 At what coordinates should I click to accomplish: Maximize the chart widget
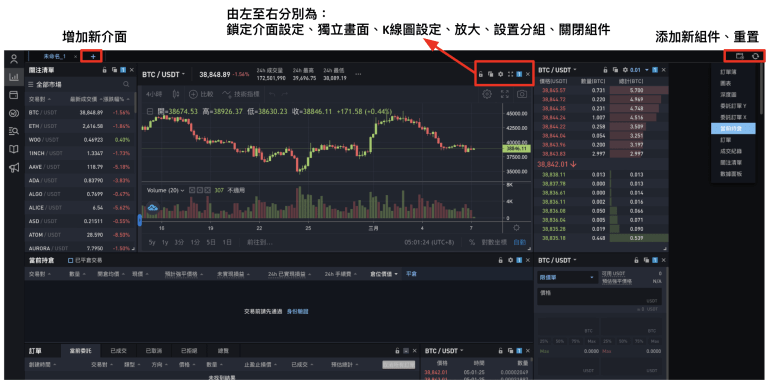point(510,74)
